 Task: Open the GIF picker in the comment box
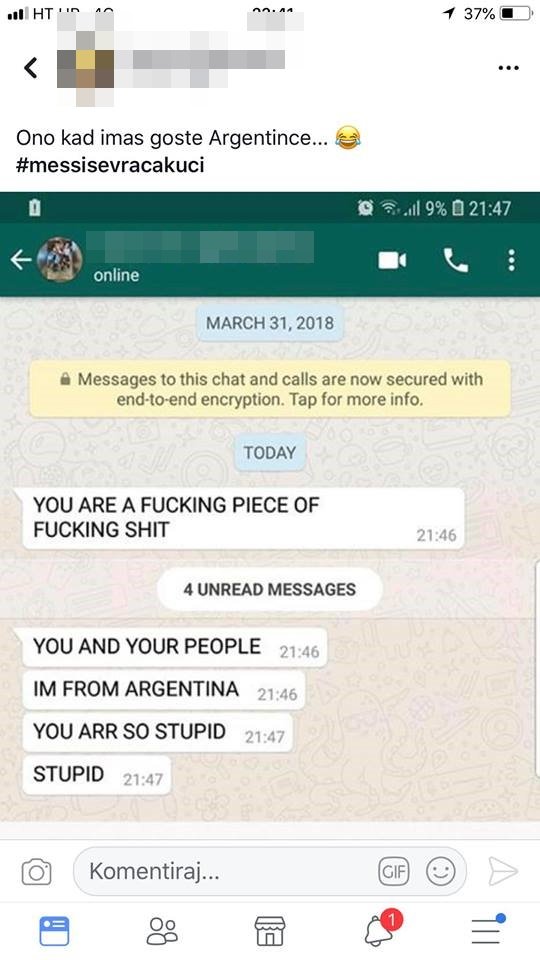(x=394, y=871)
